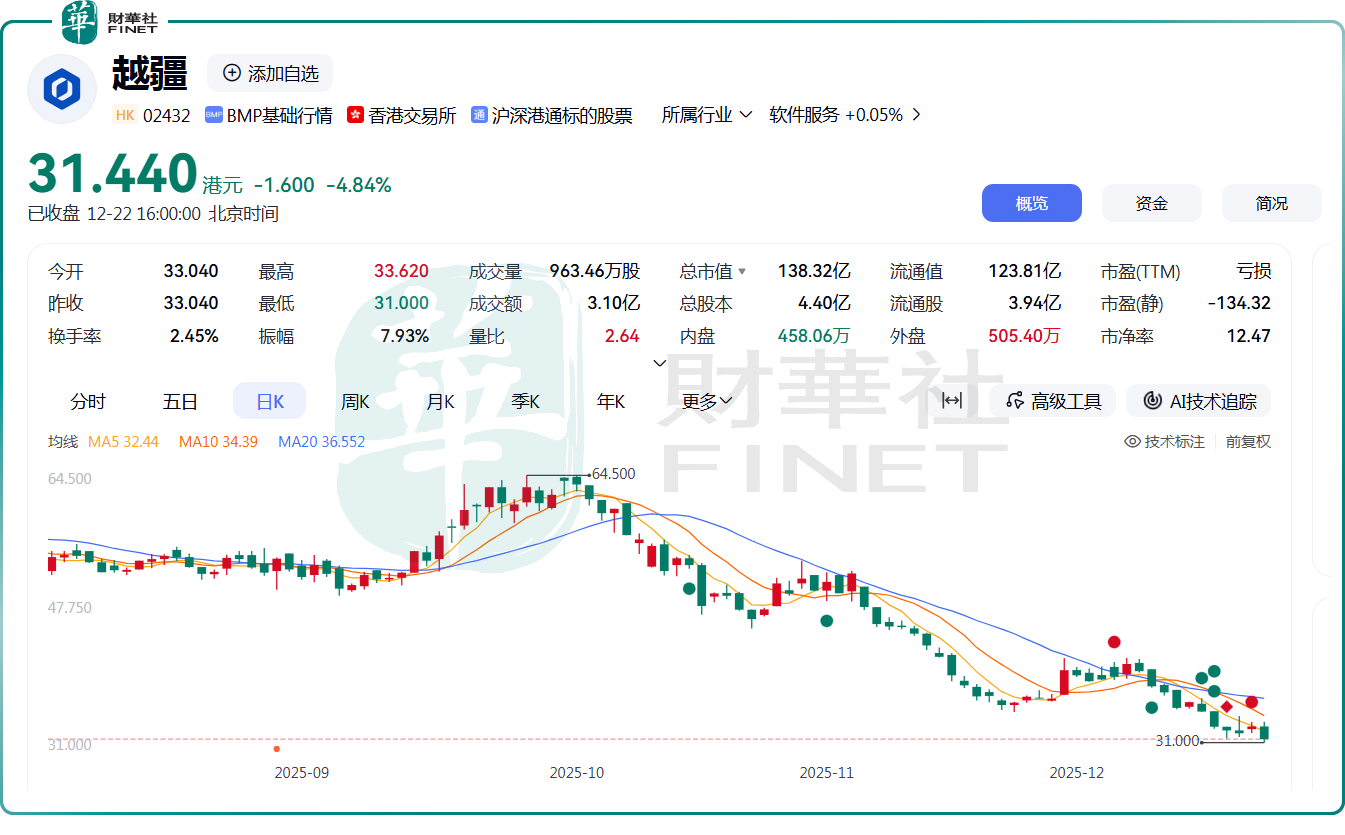Click the BMP基础行情 badge
Viewport: 1345px width, 835px height.
pyautogui.click(x=269, y=115)
